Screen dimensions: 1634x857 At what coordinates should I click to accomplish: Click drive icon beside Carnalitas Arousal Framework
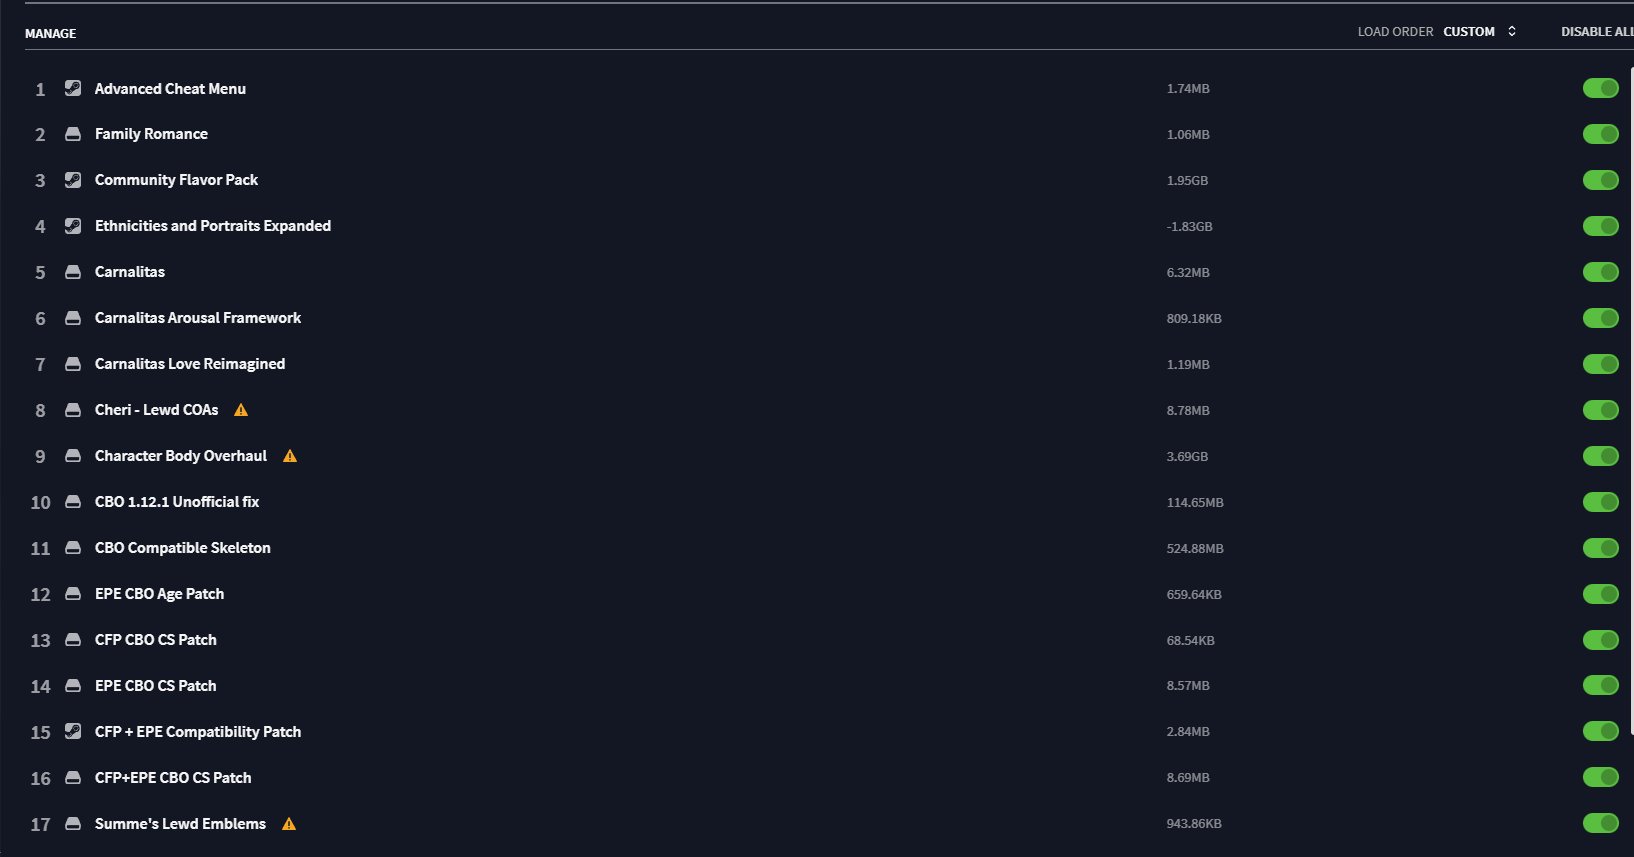[x=73, y=318]
